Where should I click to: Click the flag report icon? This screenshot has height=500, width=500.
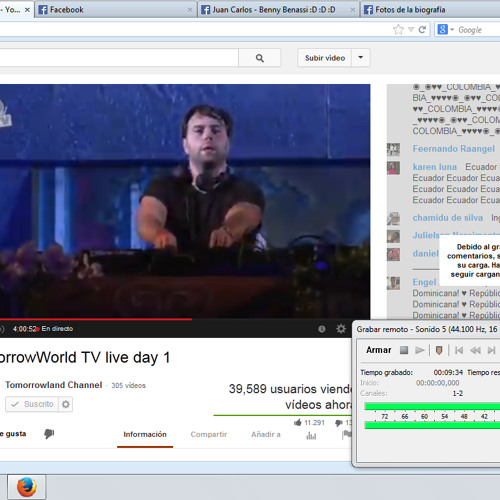(x=347, y=434)
